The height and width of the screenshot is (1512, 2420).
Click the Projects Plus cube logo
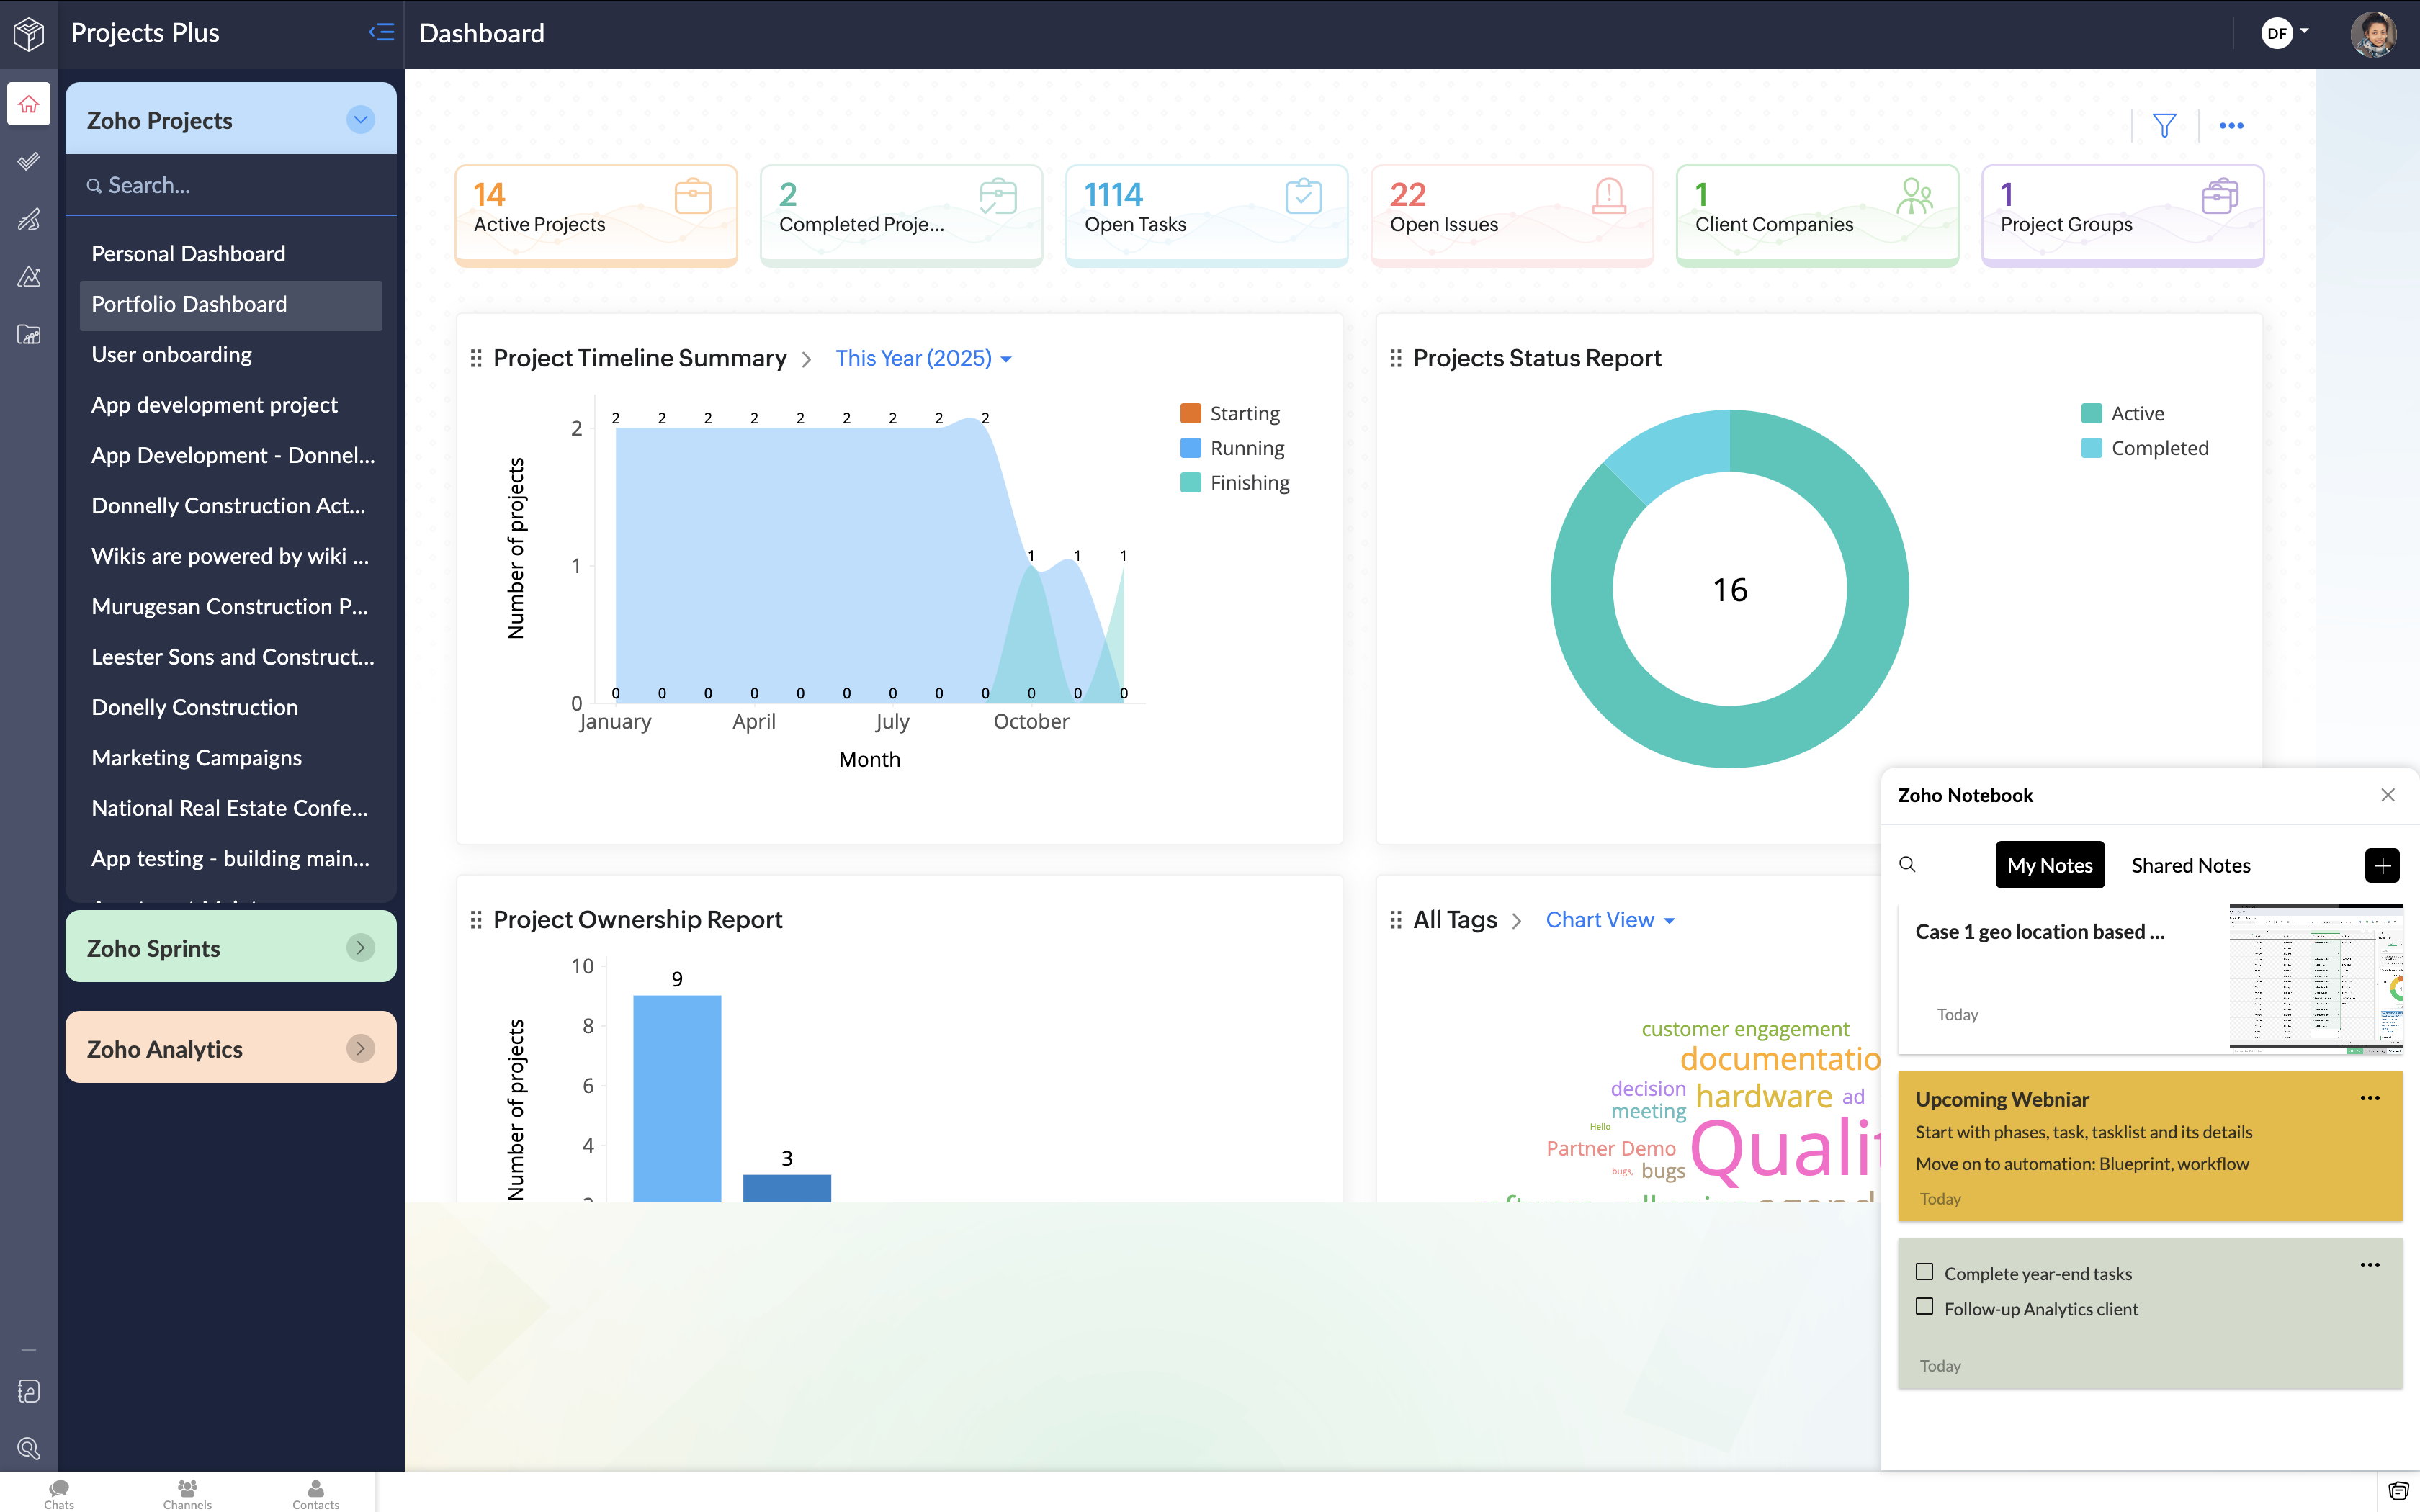tap(29, 33)
